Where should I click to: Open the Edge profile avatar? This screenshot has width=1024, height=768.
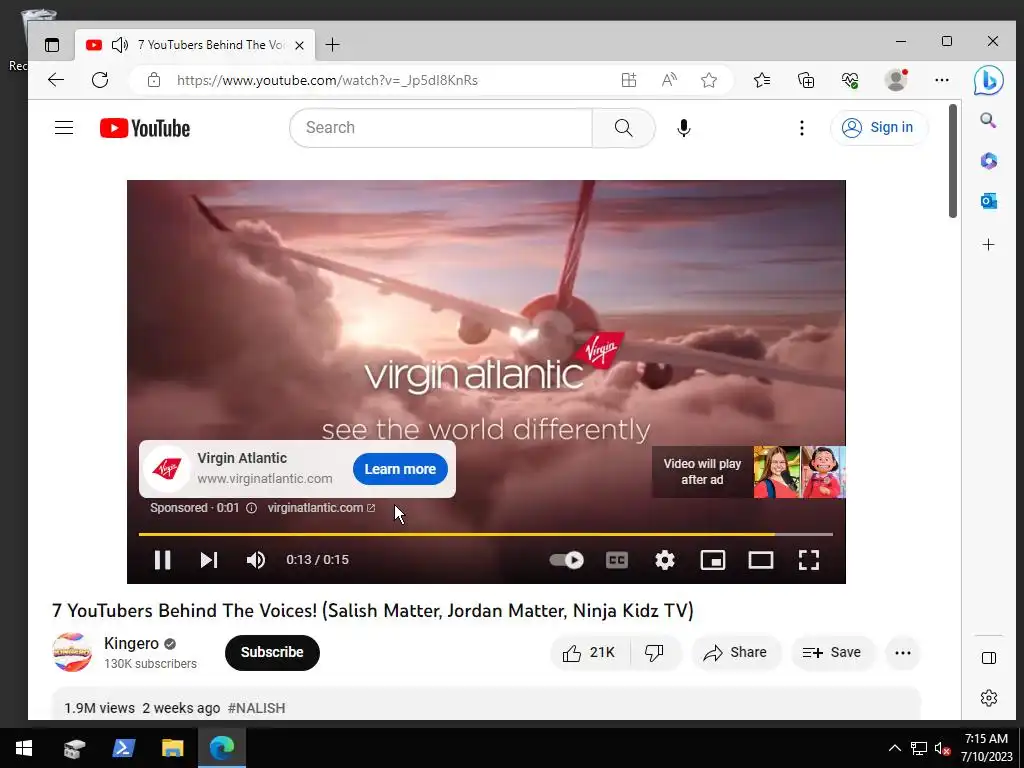point(896,80)
